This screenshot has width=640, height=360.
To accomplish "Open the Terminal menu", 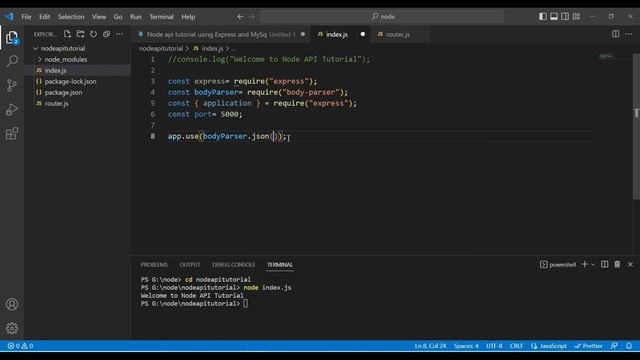I will point(161,17).
